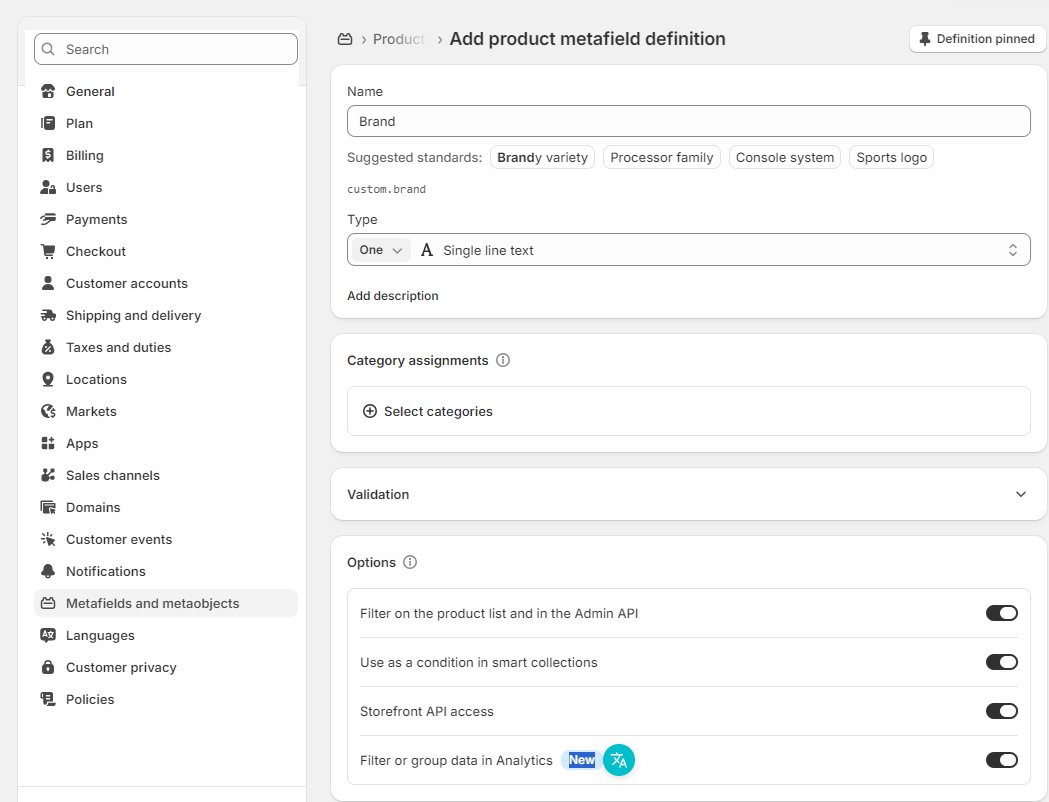
Task: Click the Notifications bell icon in the sidebar
Action: (48, 571)
